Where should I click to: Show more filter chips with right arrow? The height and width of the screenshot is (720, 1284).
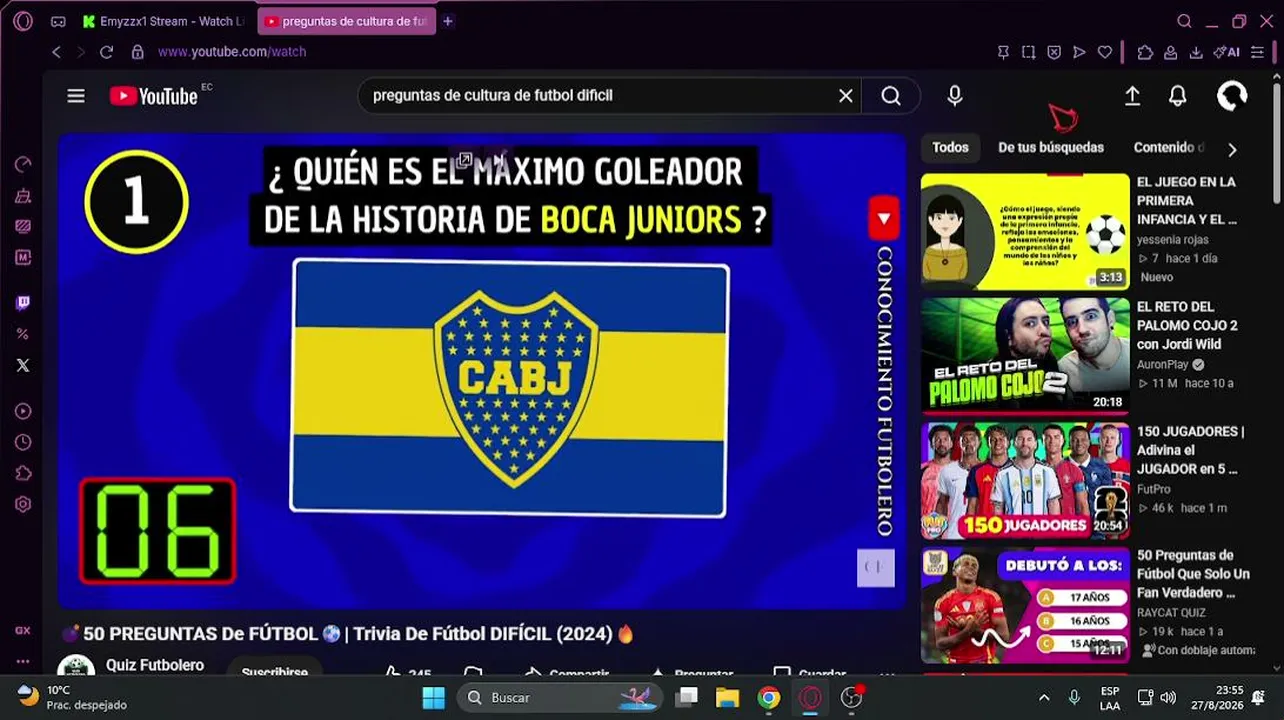1232,149
